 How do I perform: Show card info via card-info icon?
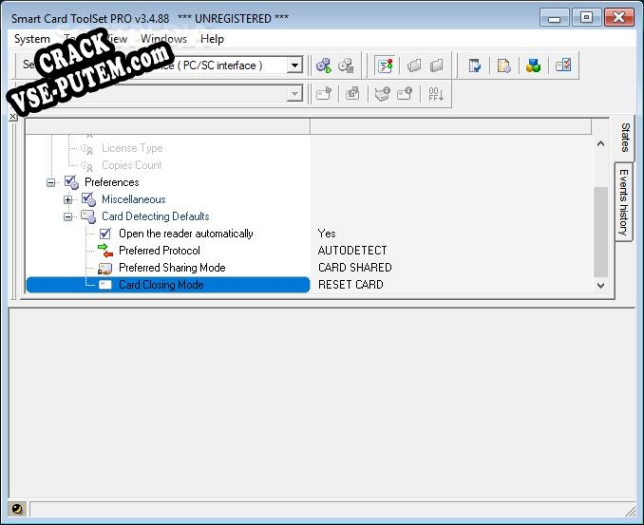click(405, 94)
